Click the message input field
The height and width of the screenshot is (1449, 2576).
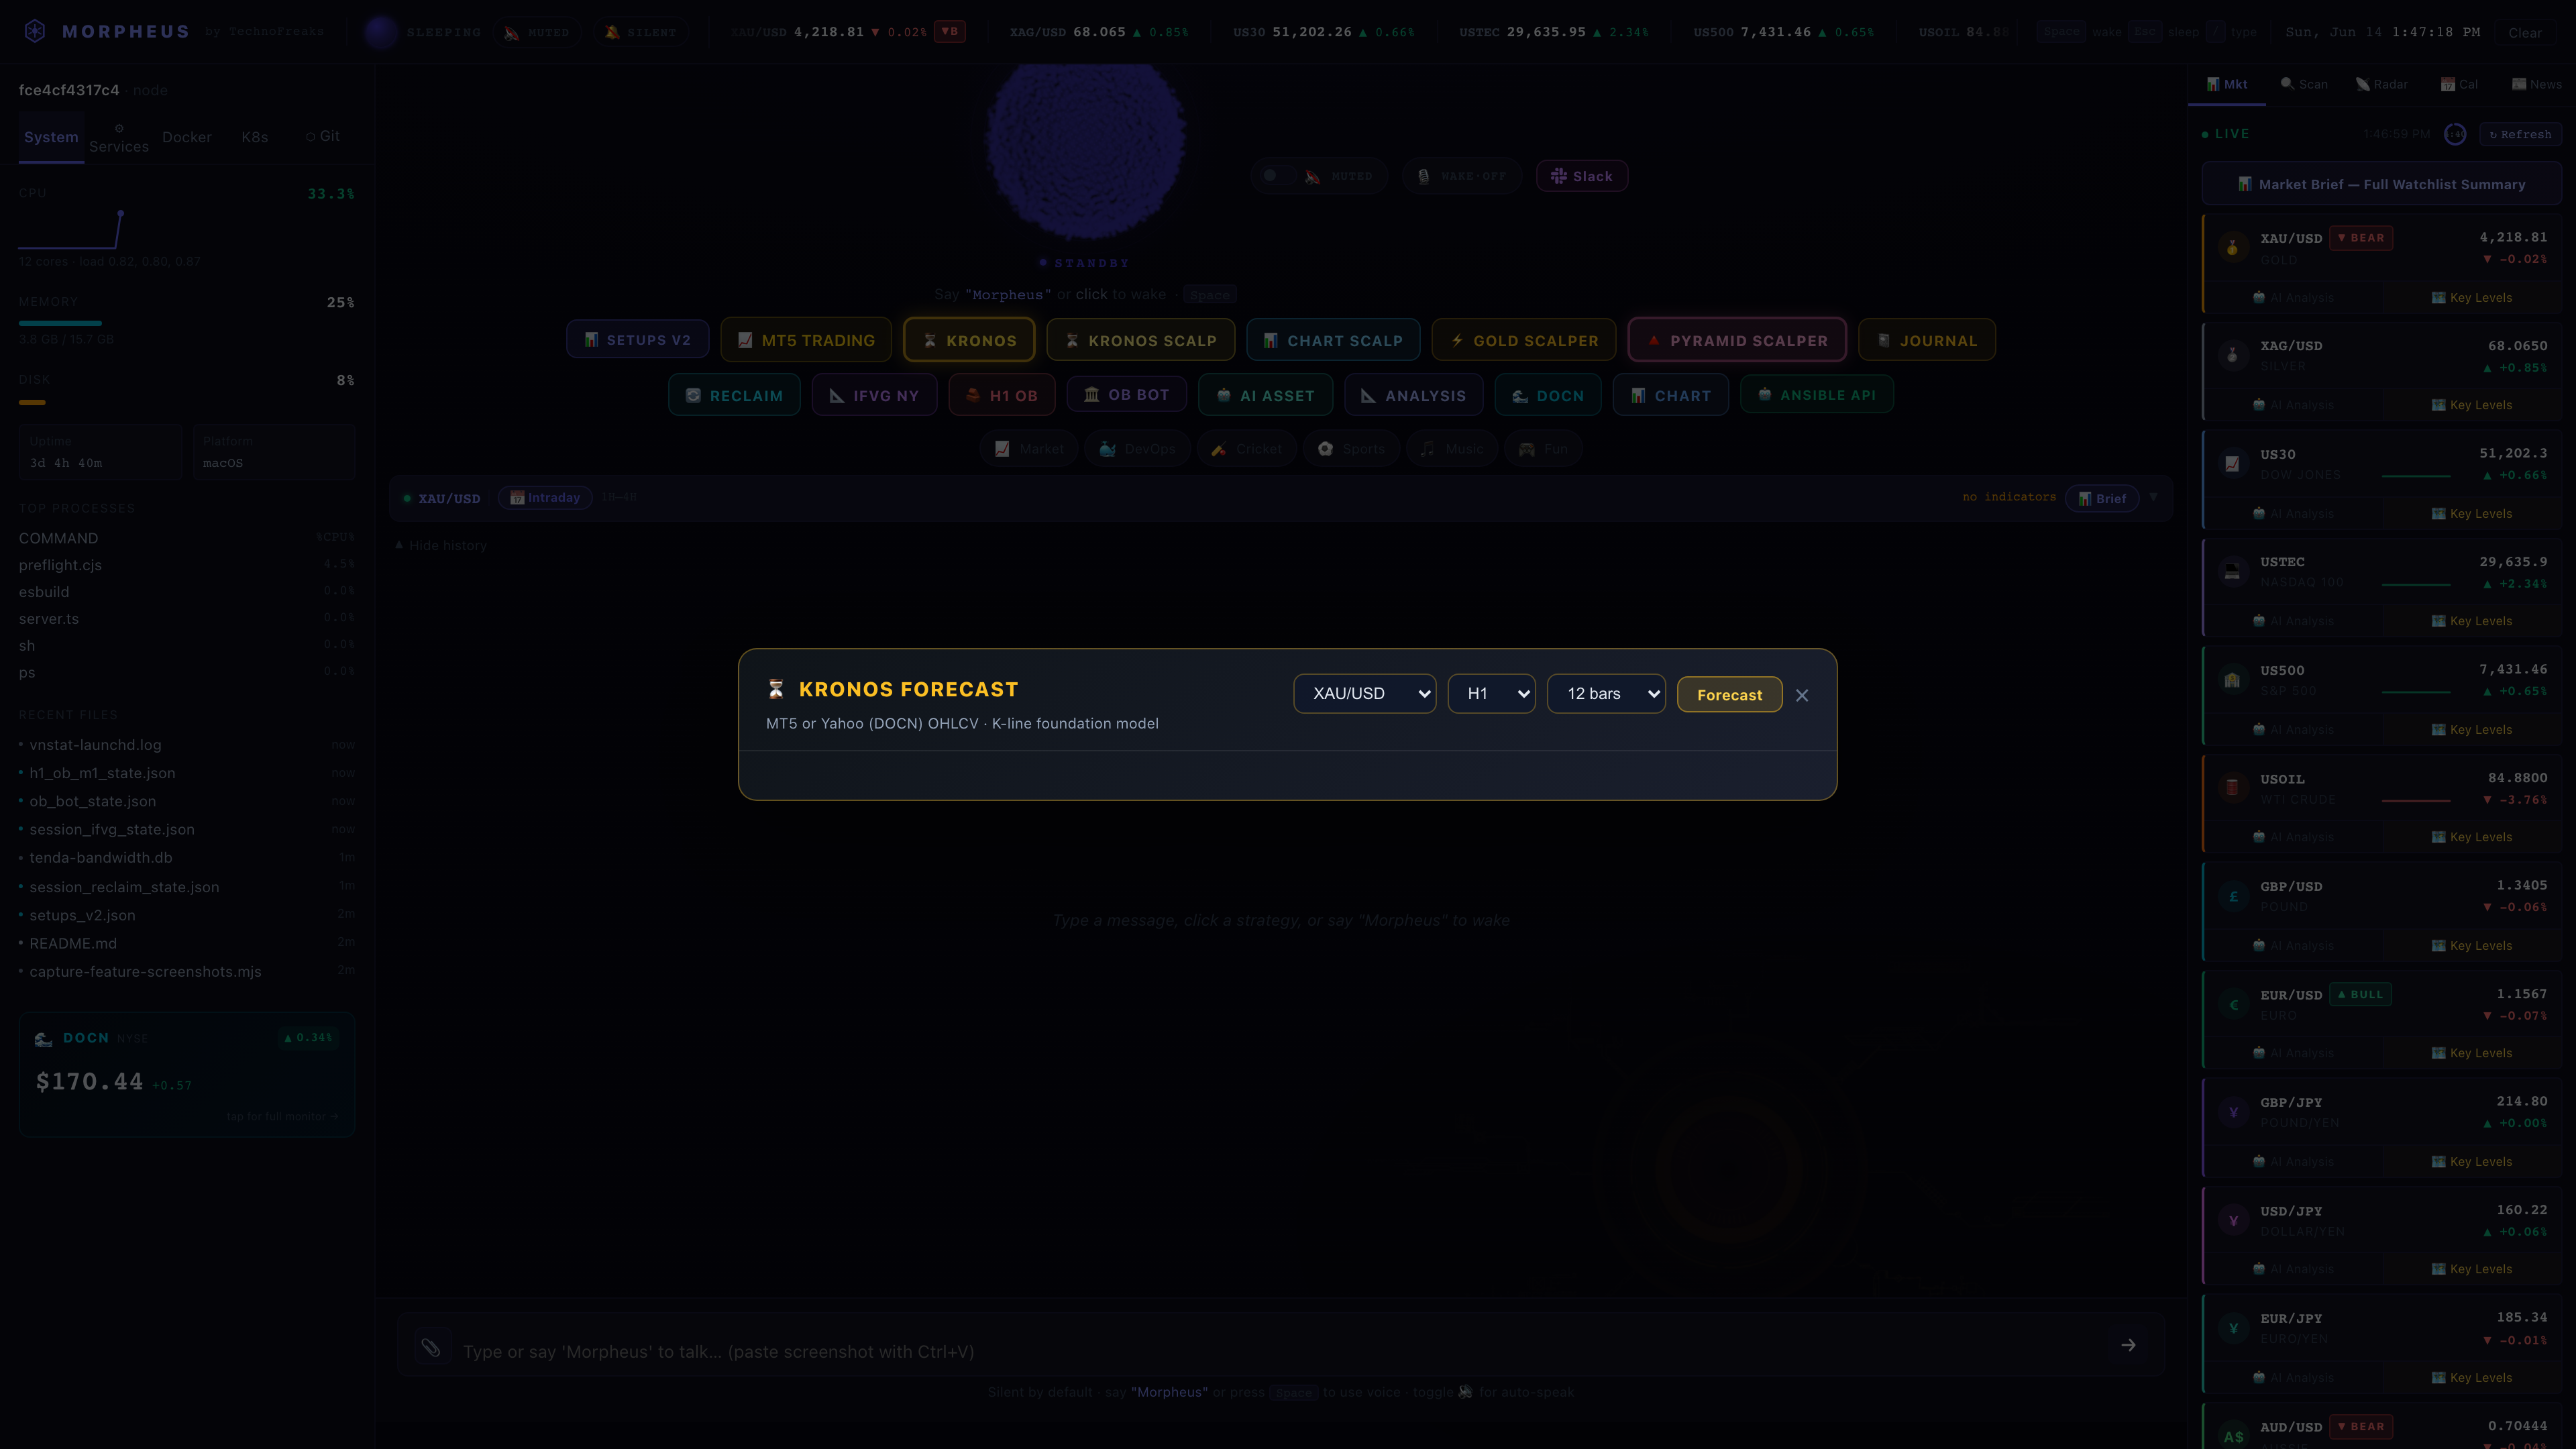(1280, 1351)
